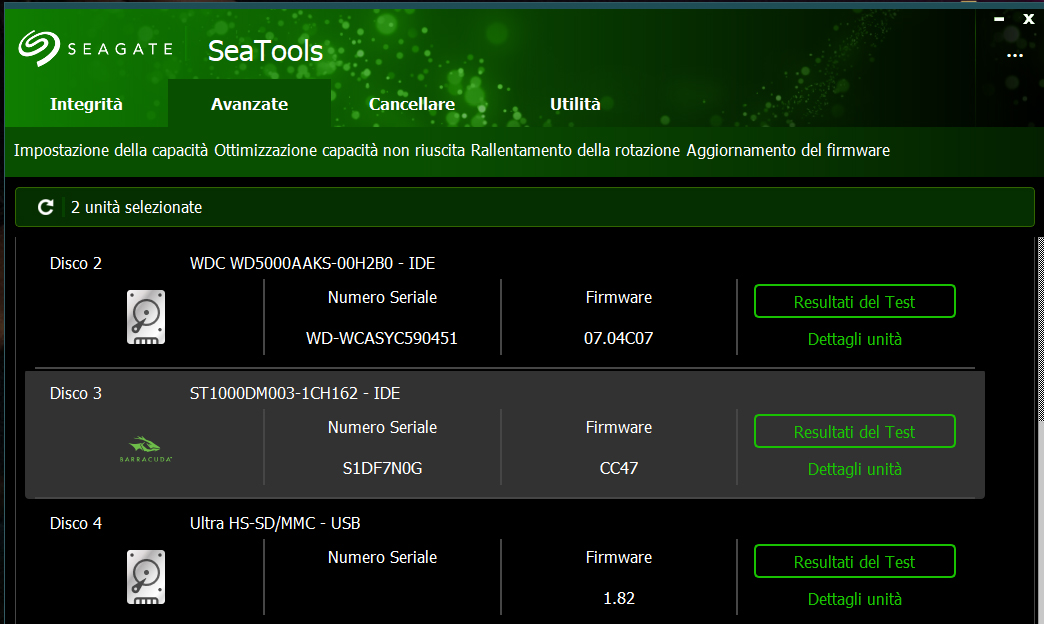Select drive row ST1000DM003-1CH162 - IDE
This screenshot has width=1044, height=624.
click(x=505, y=434)
